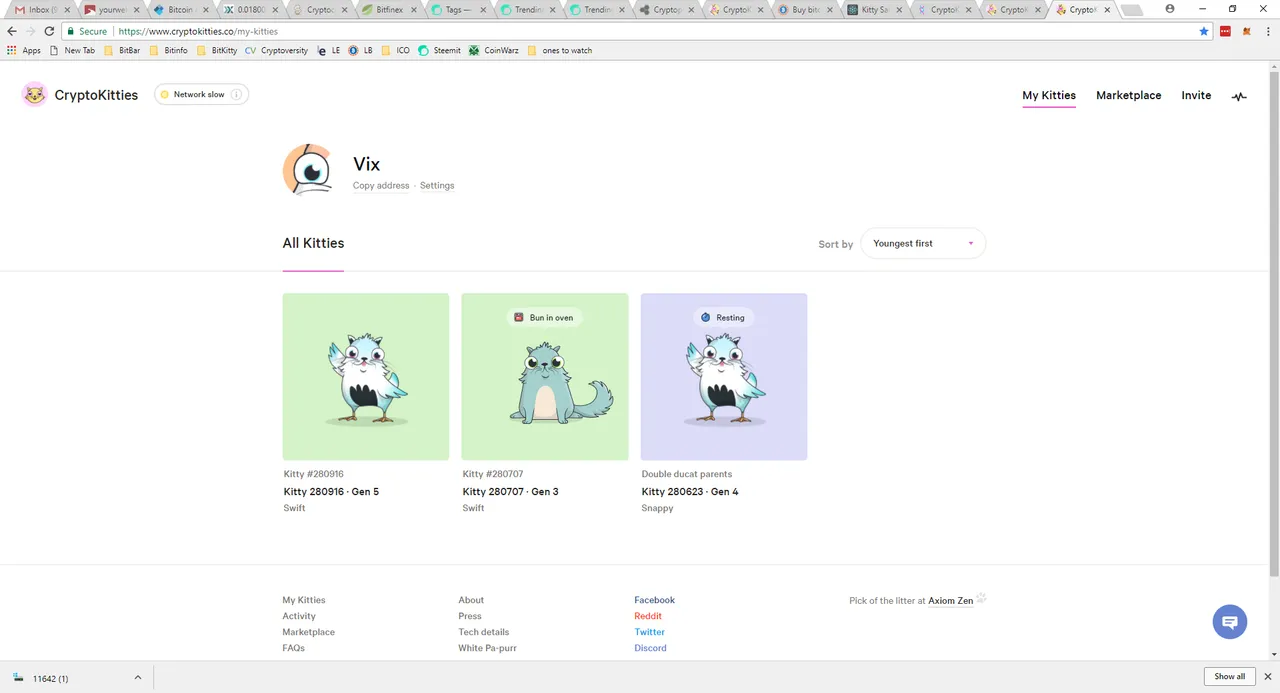Open the Reddit footer link
The width and height of the screenshot is (1280, 693).
click(648, 616)
